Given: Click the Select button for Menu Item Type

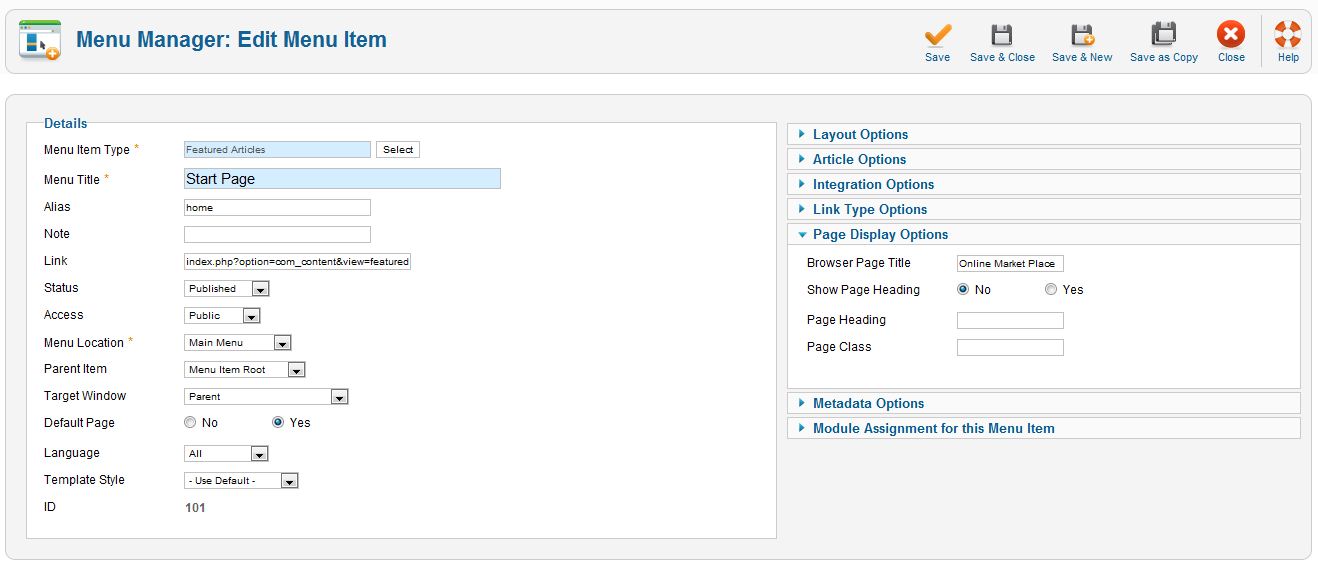Looking at the screenshot, I should (x=398, y=150).
